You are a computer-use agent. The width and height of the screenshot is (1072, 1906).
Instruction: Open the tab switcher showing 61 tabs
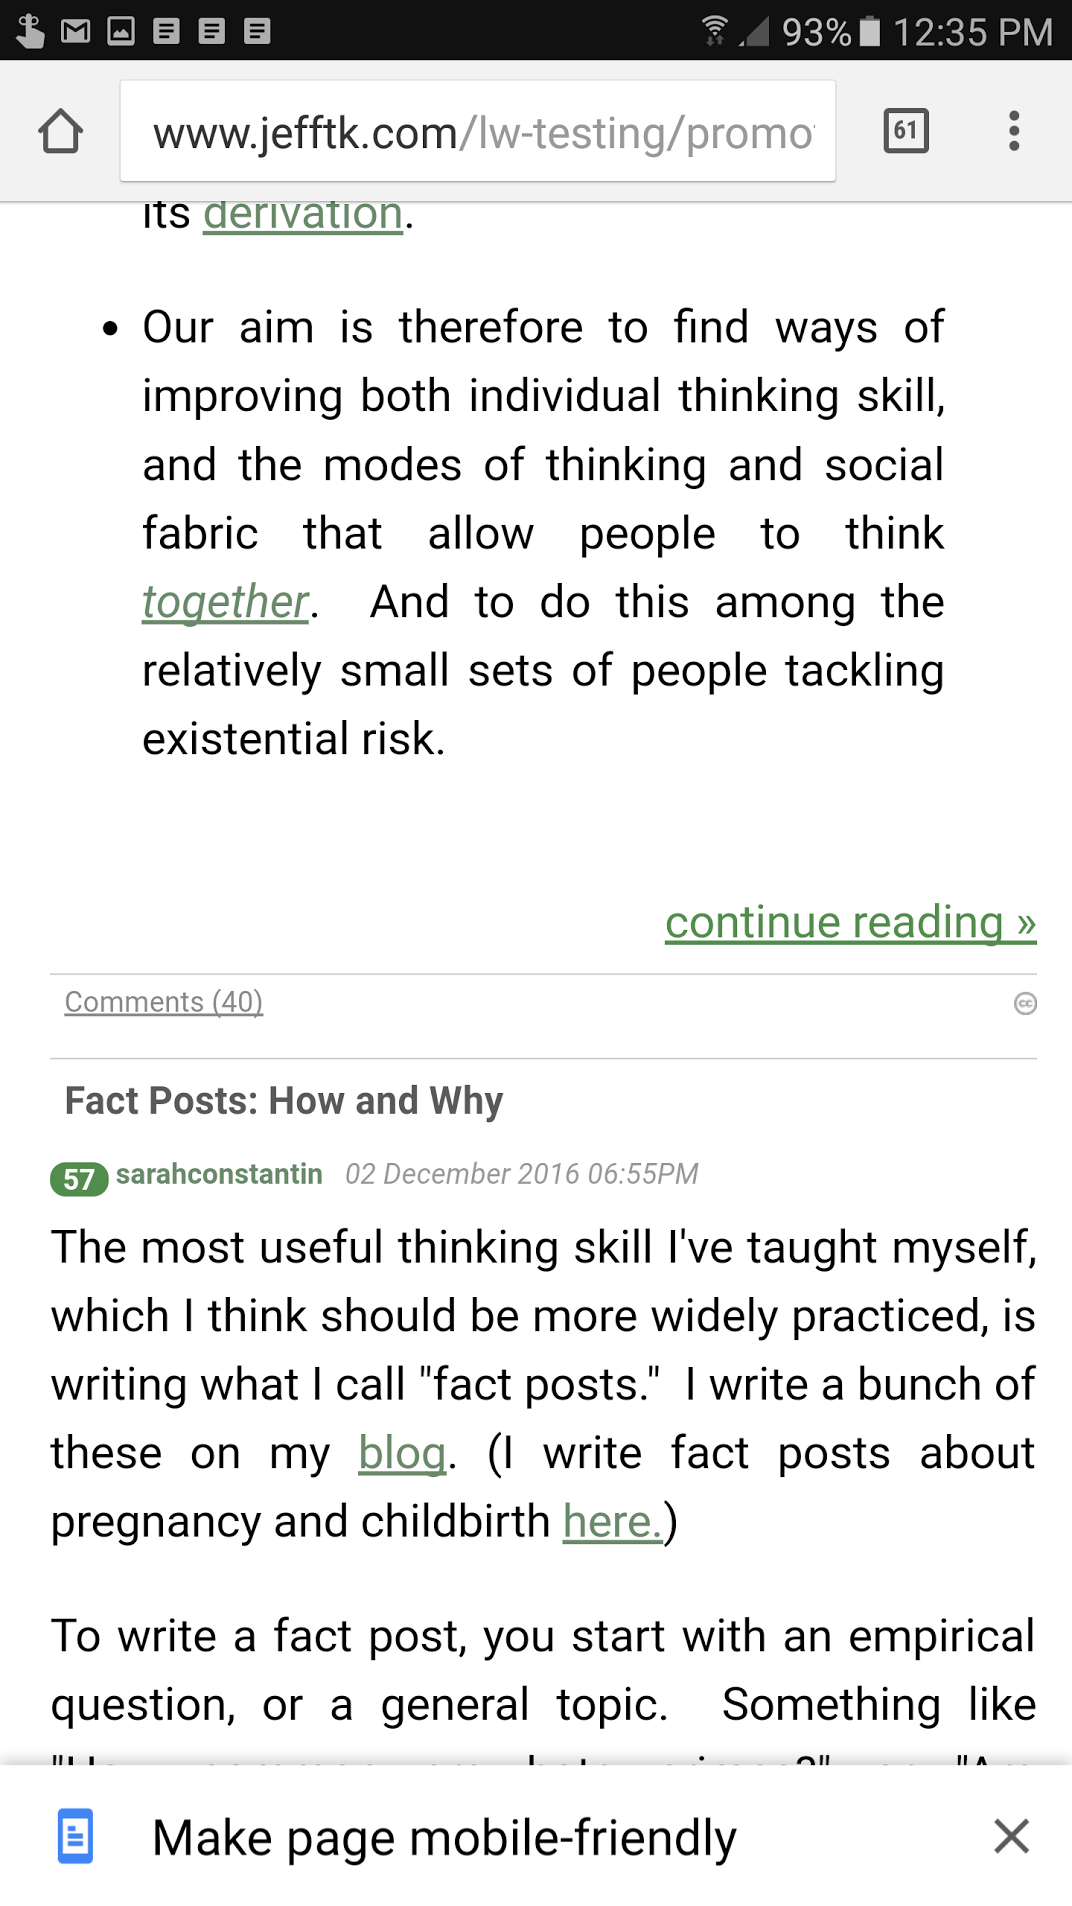click(906, 131)
